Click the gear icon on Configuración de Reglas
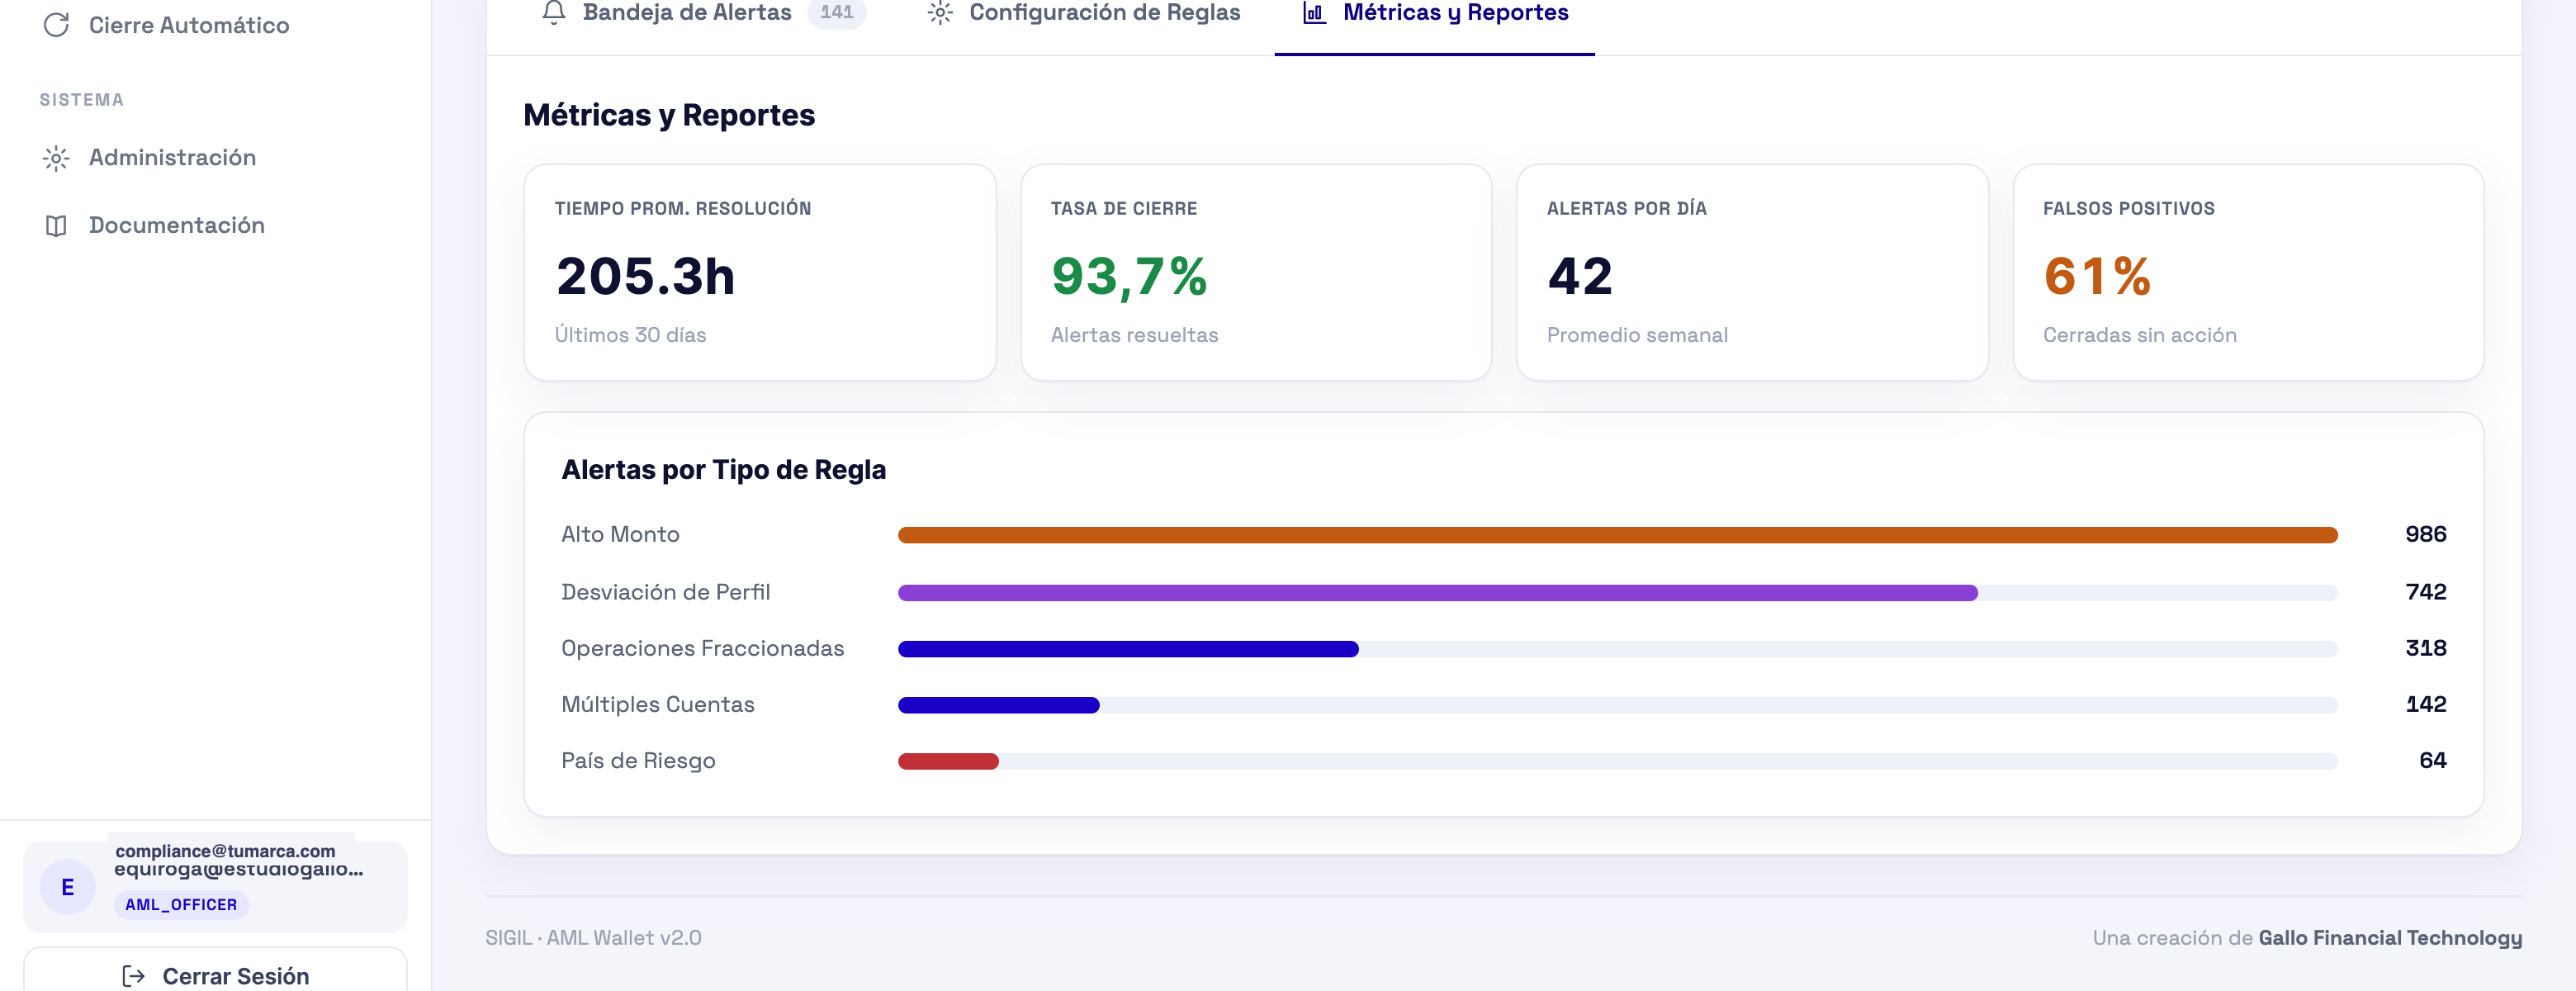Image resolution: width=2576 pixels, height=991 pixels. tap(939, 13)
